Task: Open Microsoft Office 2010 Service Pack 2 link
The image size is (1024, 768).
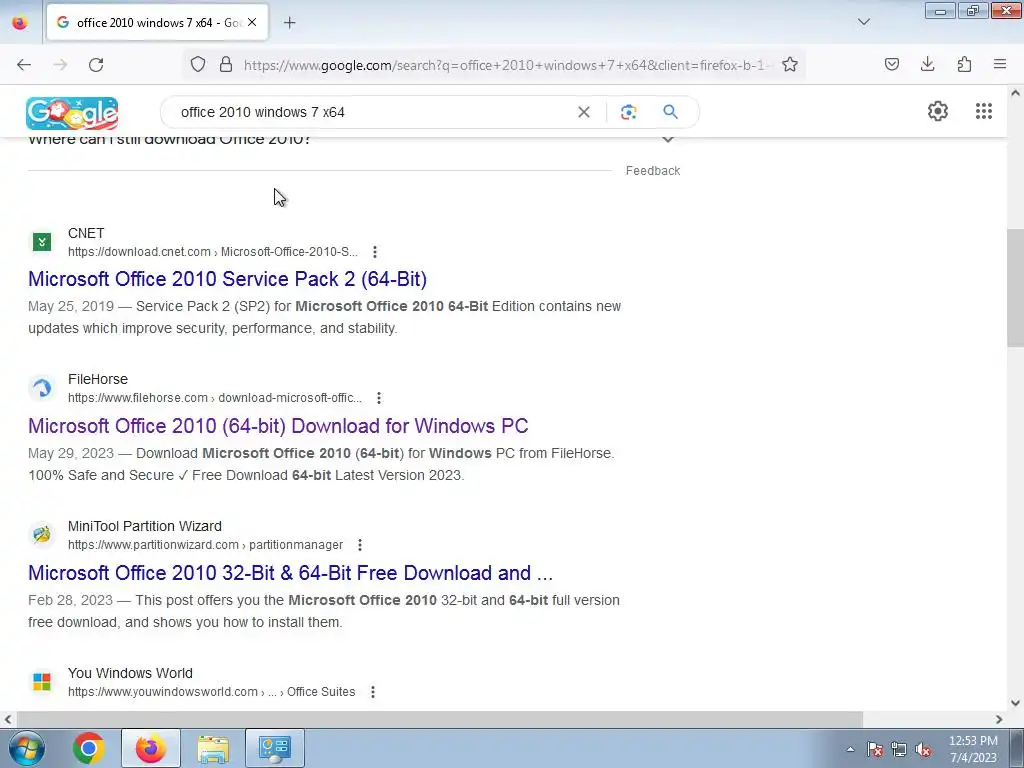Action: (x=227, y=279)
